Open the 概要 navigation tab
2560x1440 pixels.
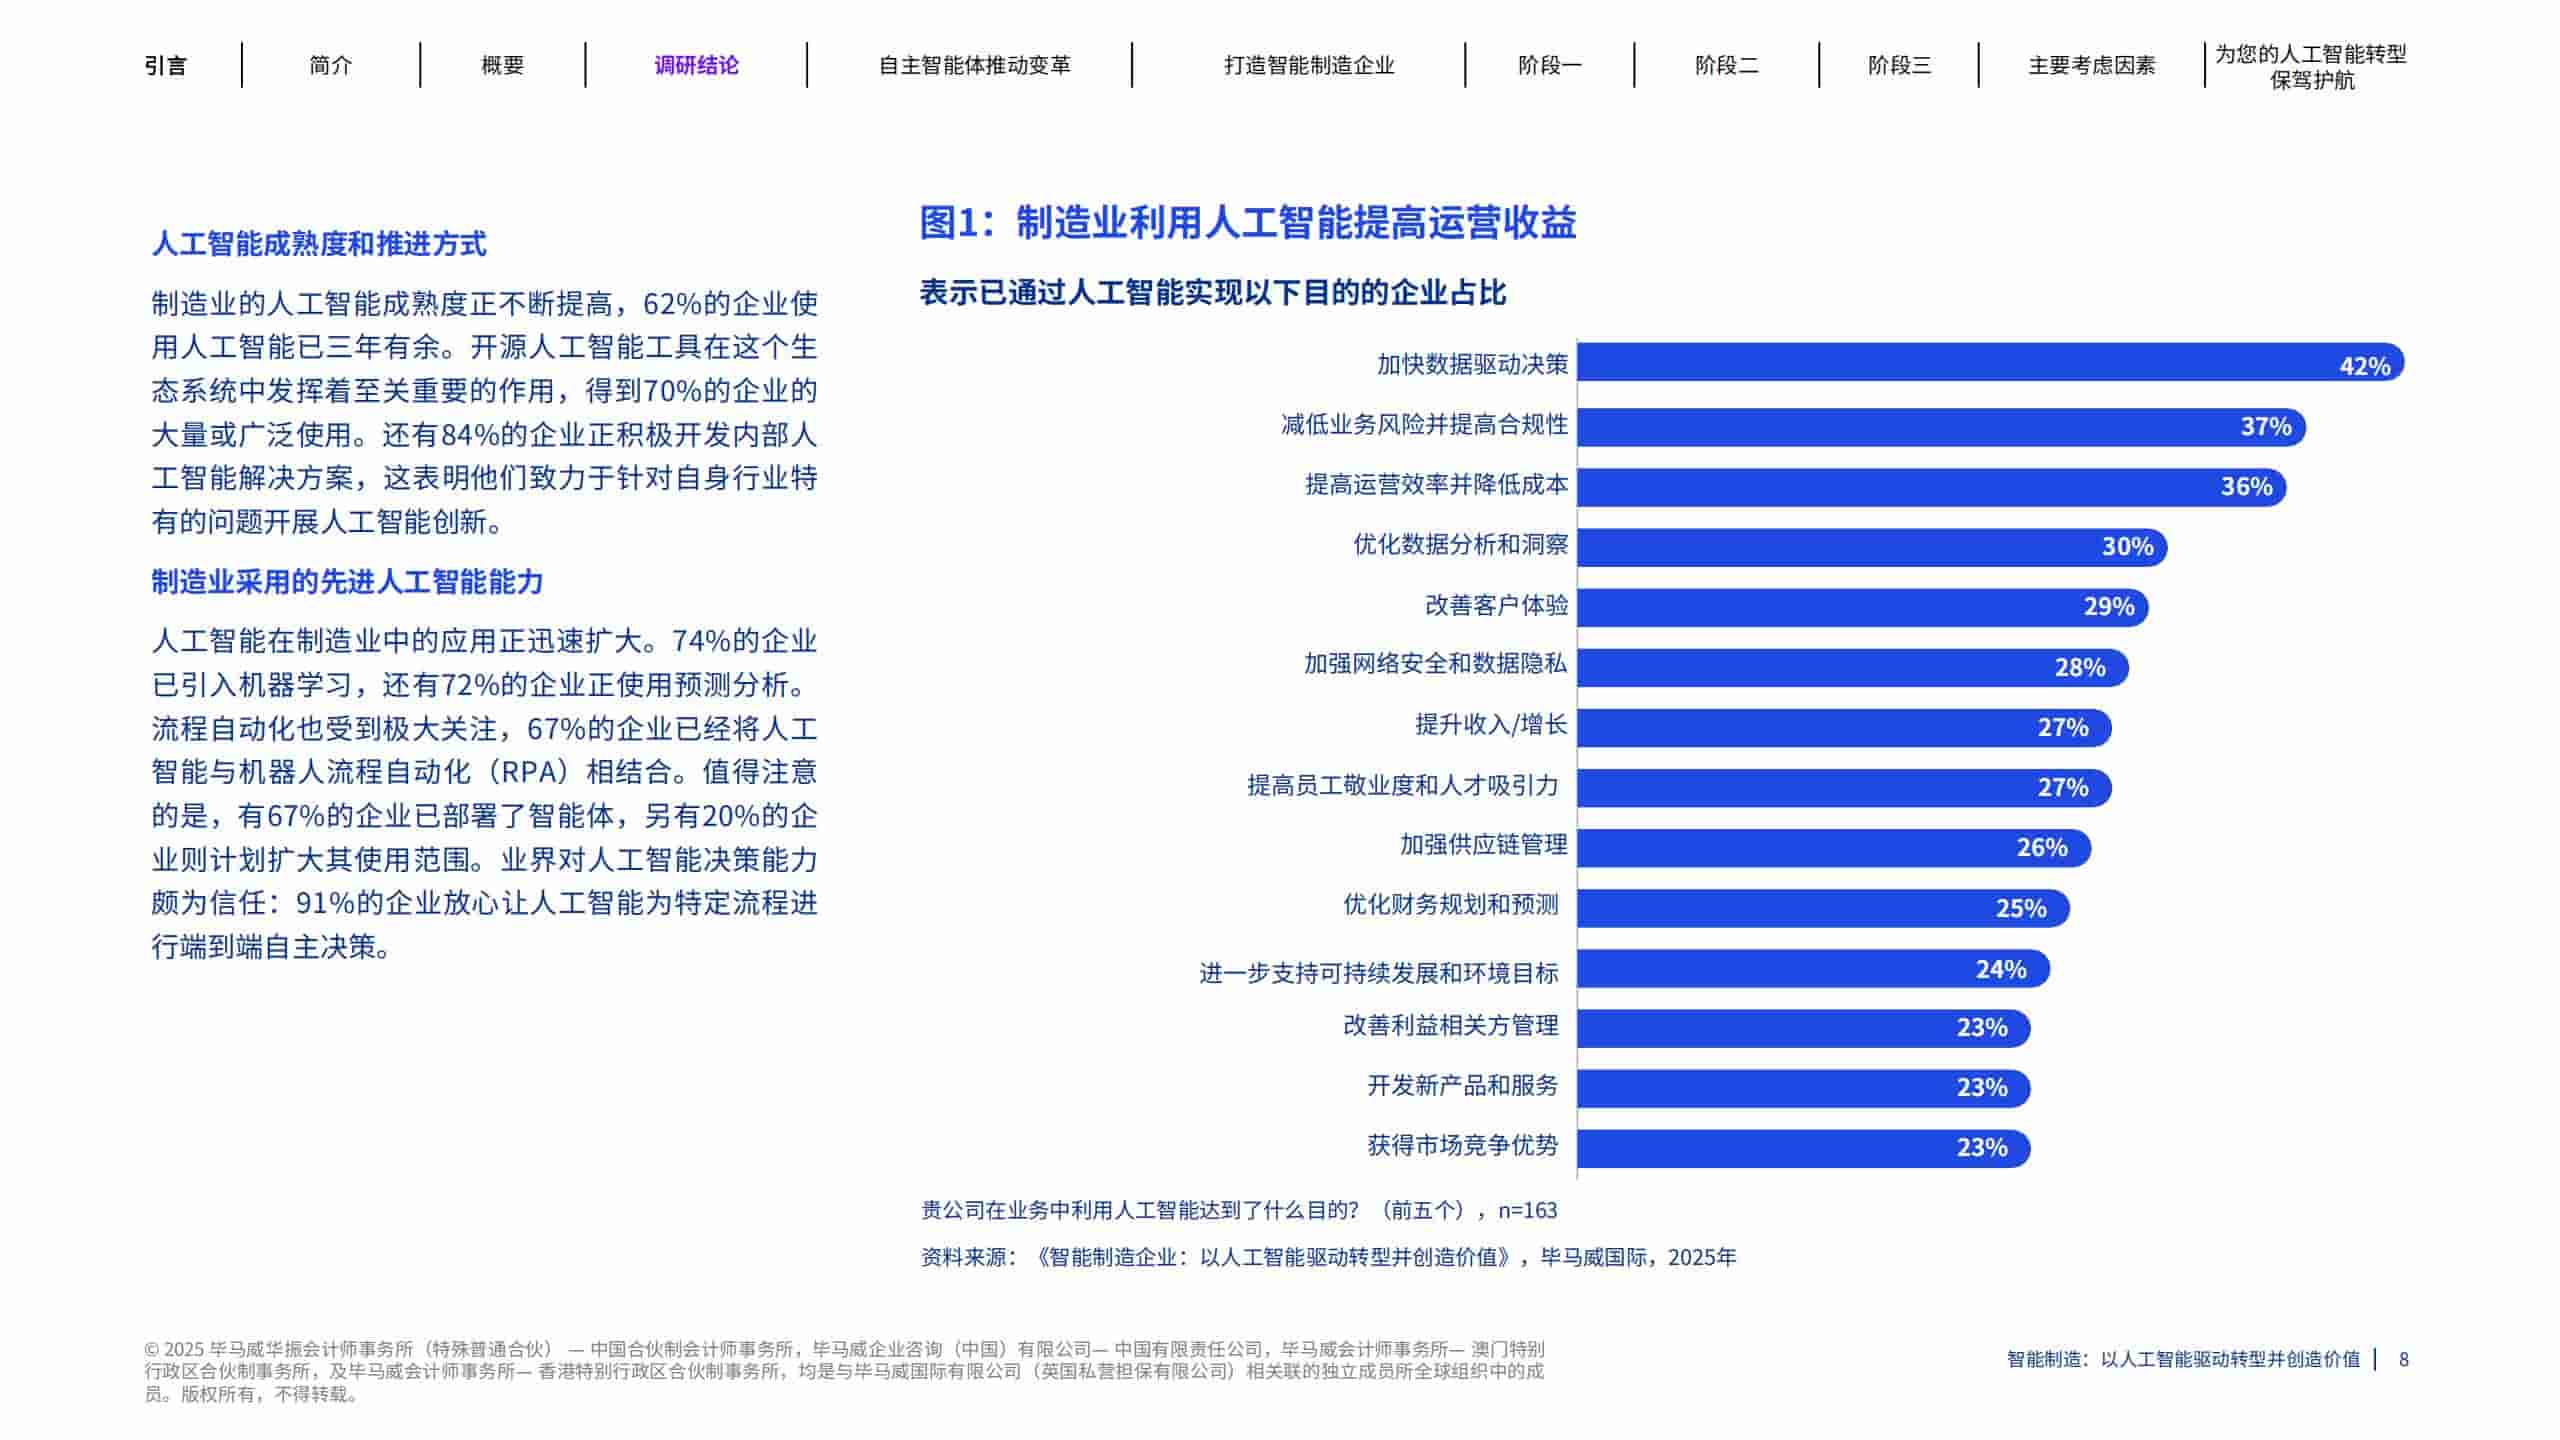504,67
